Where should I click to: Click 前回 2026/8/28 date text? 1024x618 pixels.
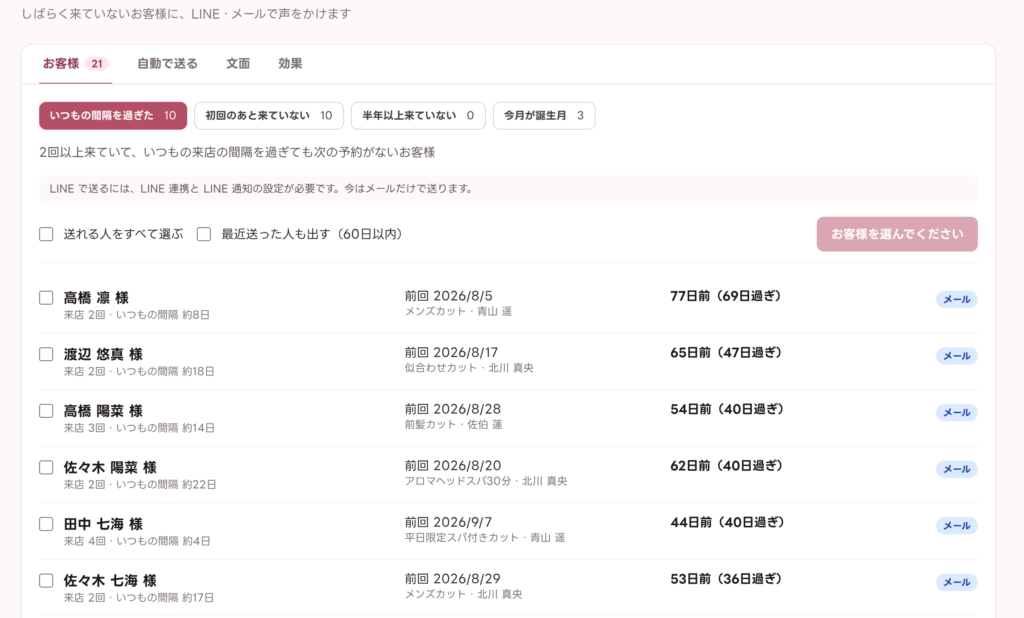point(453,409)
